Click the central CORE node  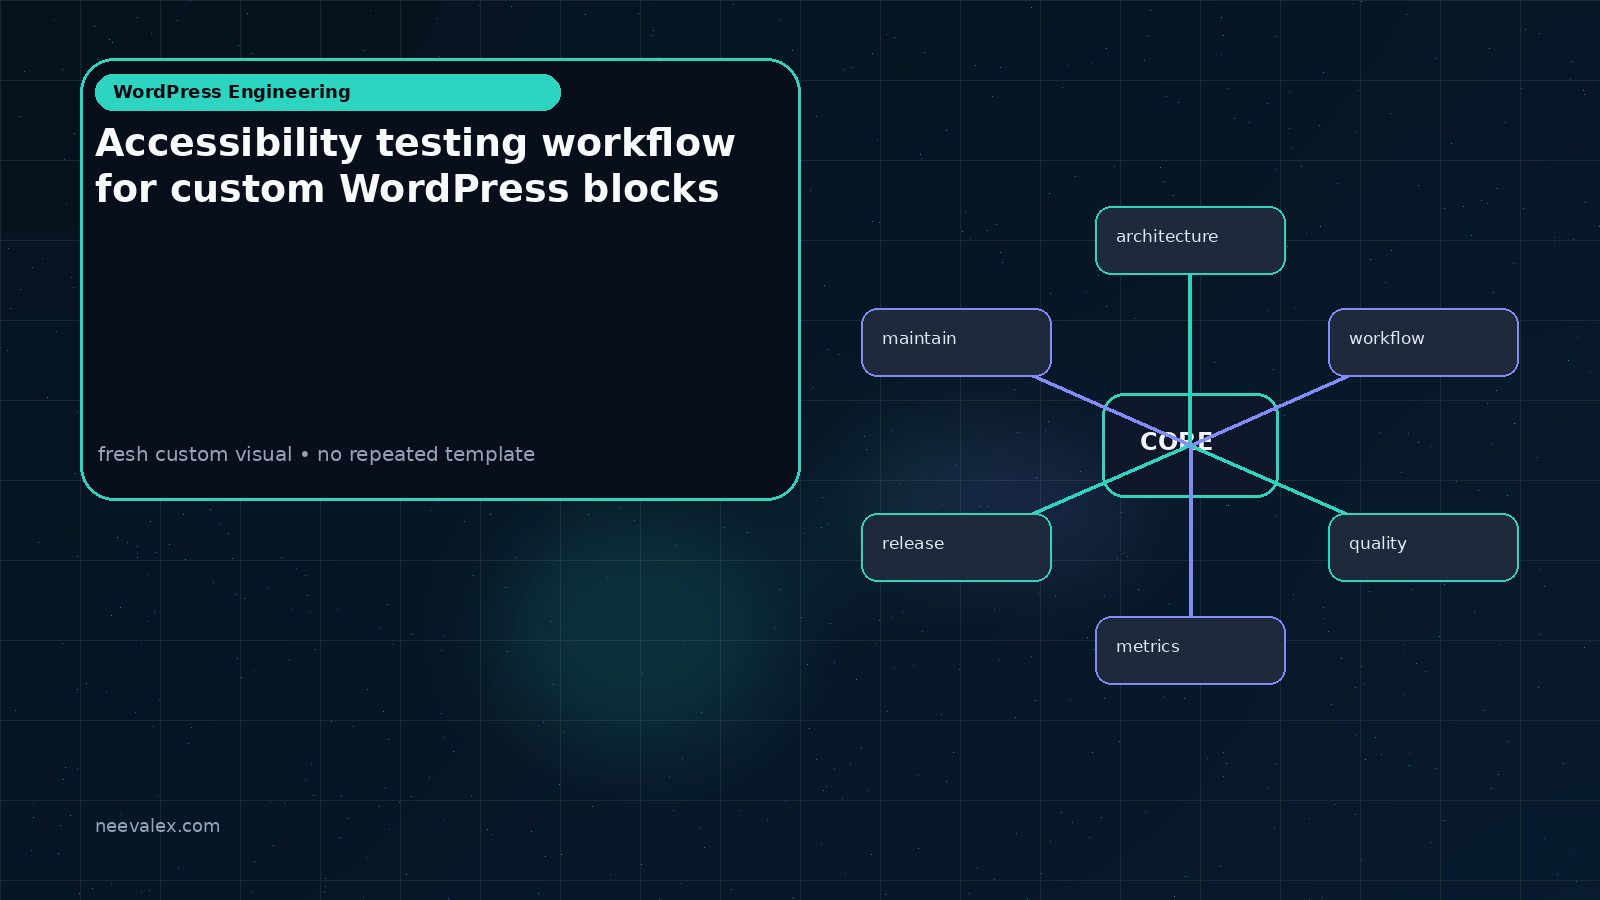[1190, 445]
